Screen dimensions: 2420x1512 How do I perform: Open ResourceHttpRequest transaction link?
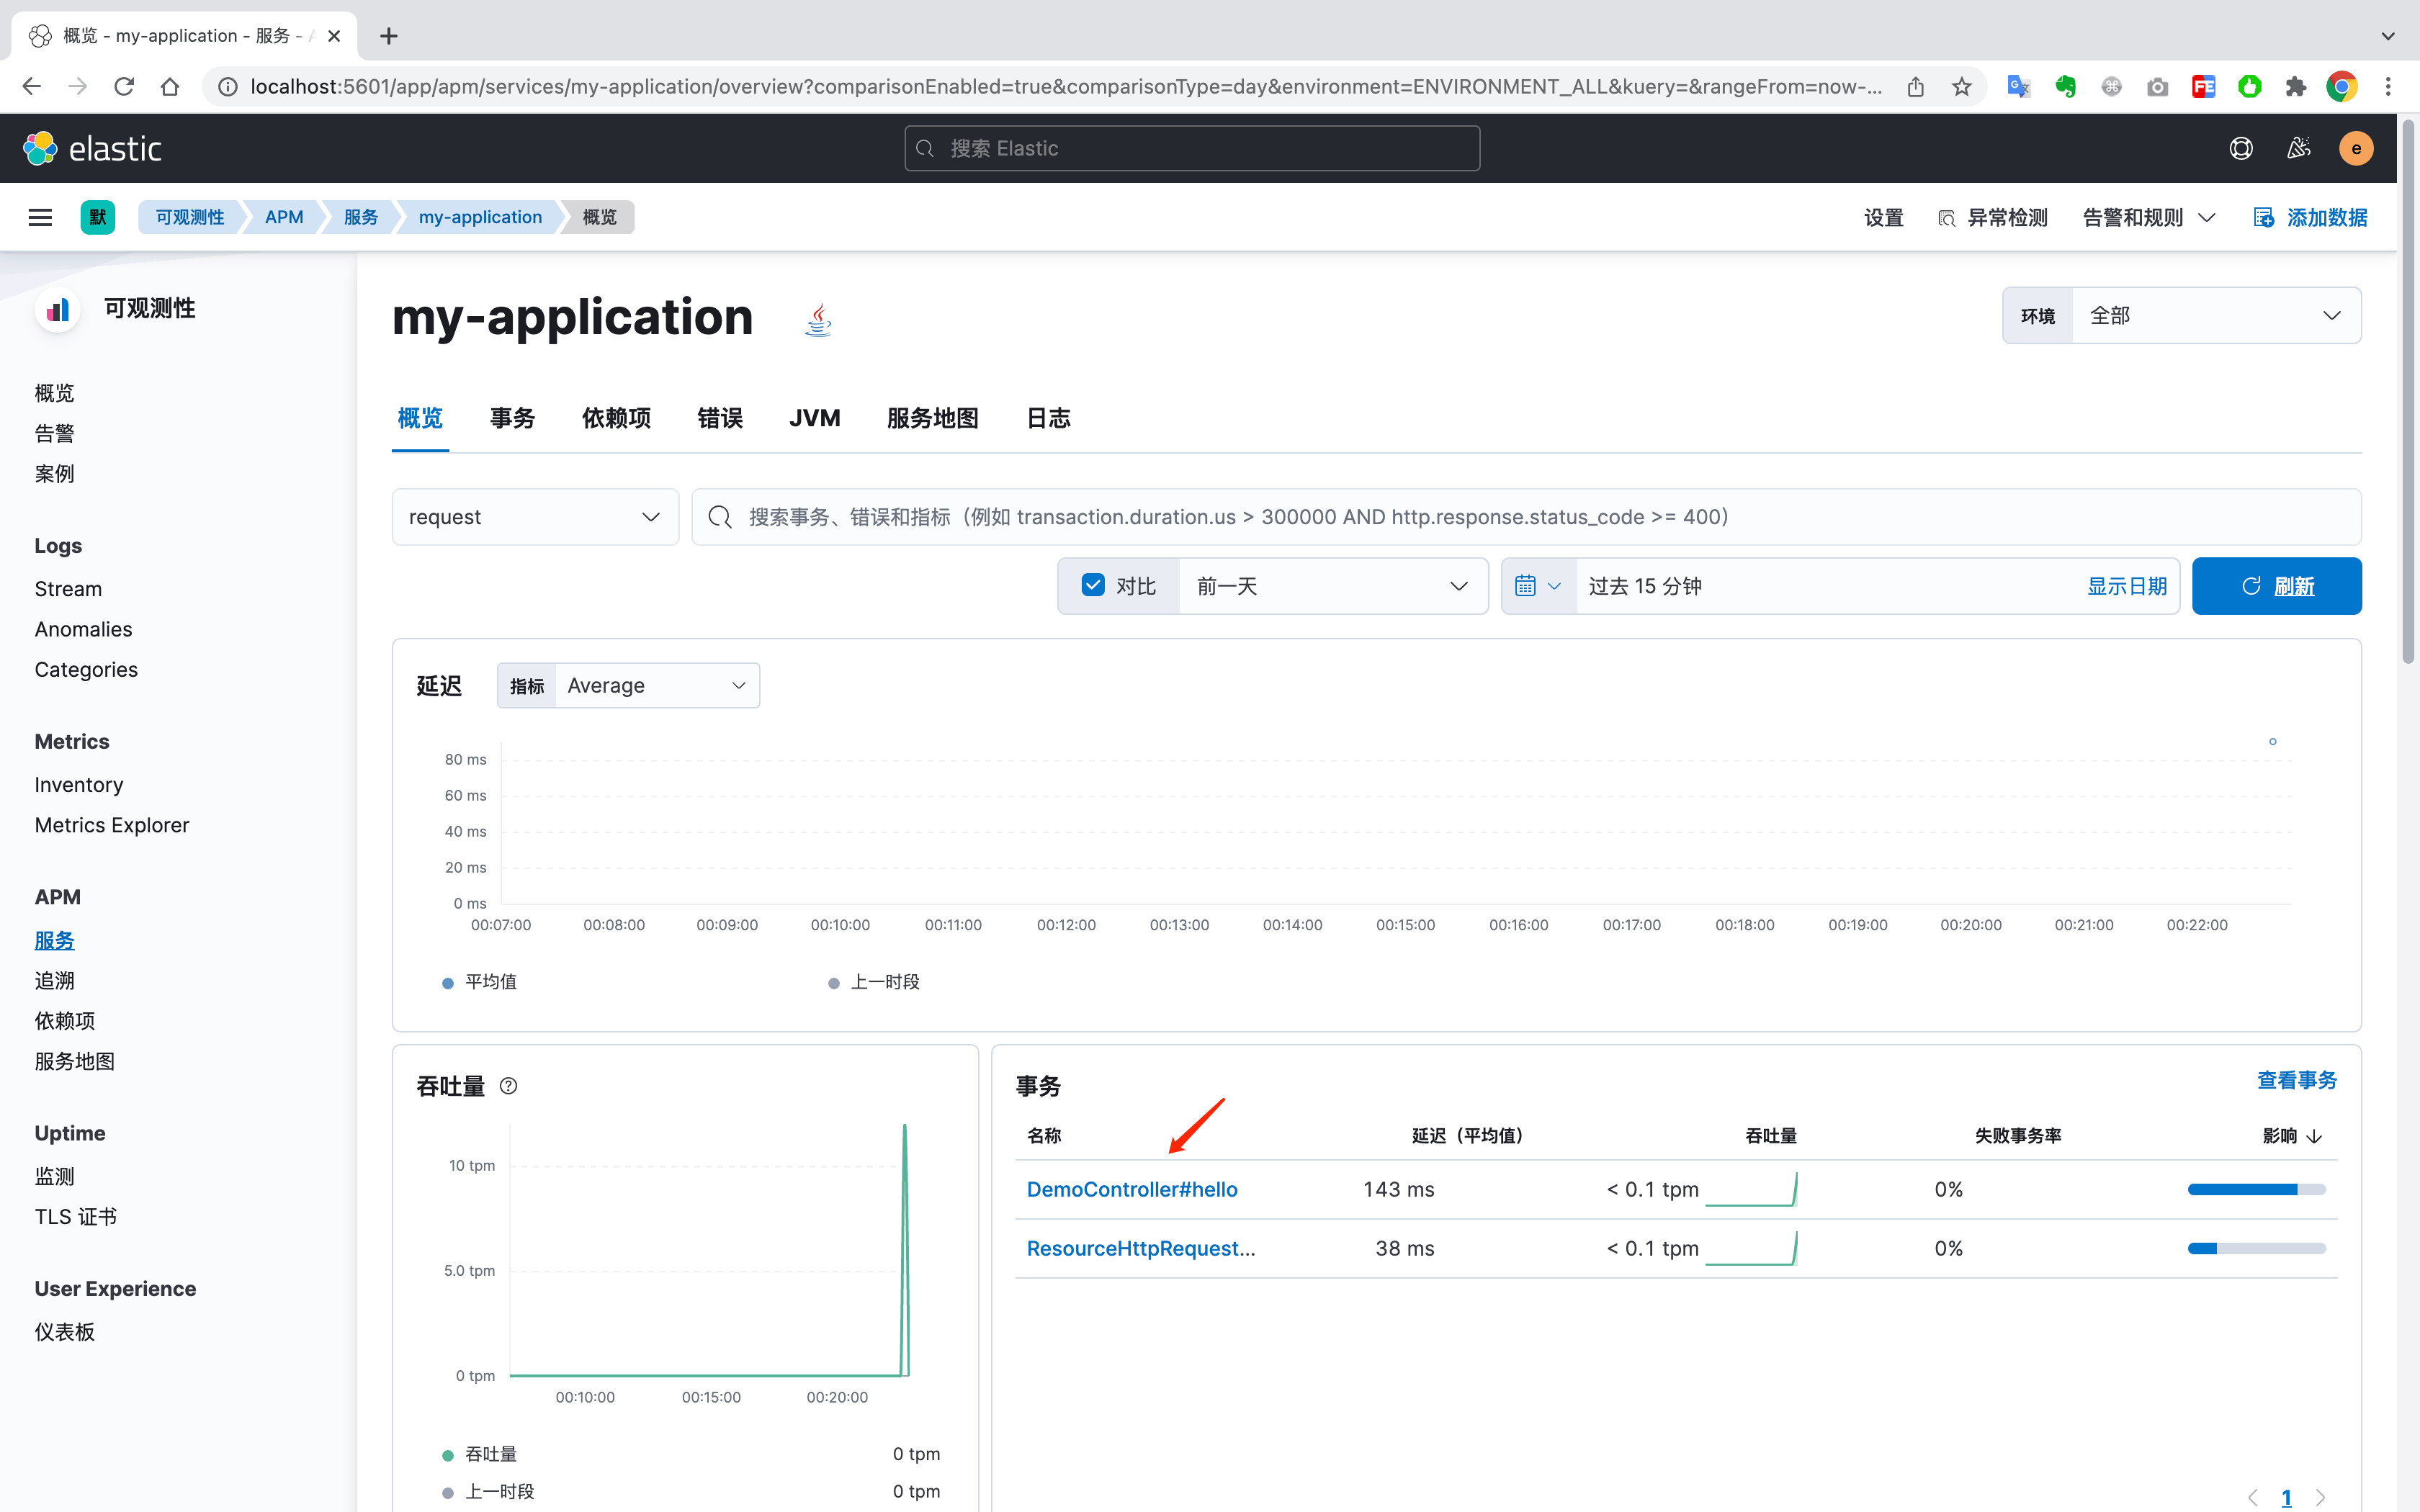click(1141, 1249)
